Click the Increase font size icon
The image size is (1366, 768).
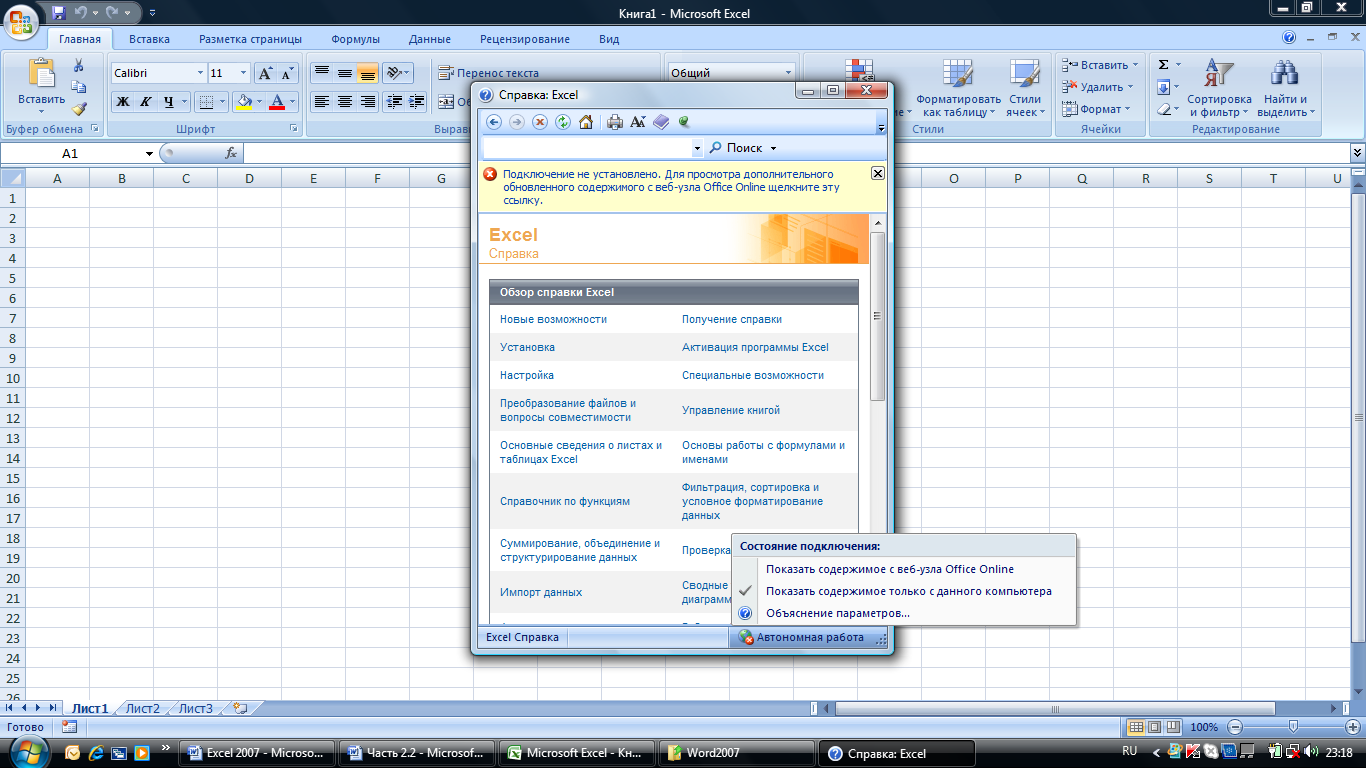265,73
